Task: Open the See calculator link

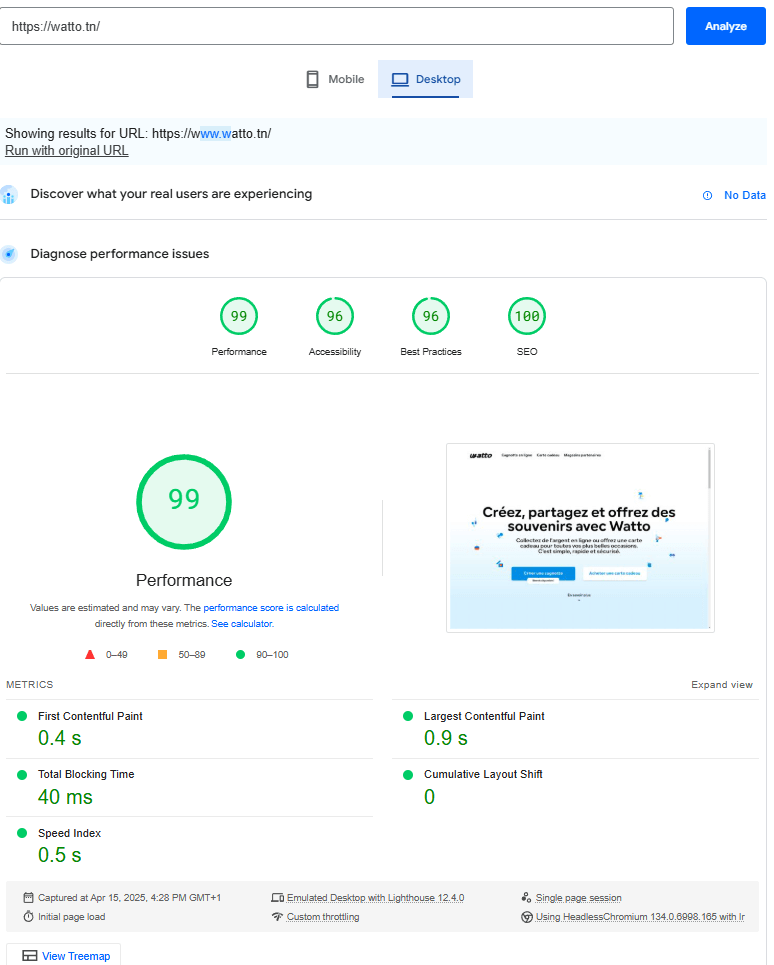Action: coord(241,623)
